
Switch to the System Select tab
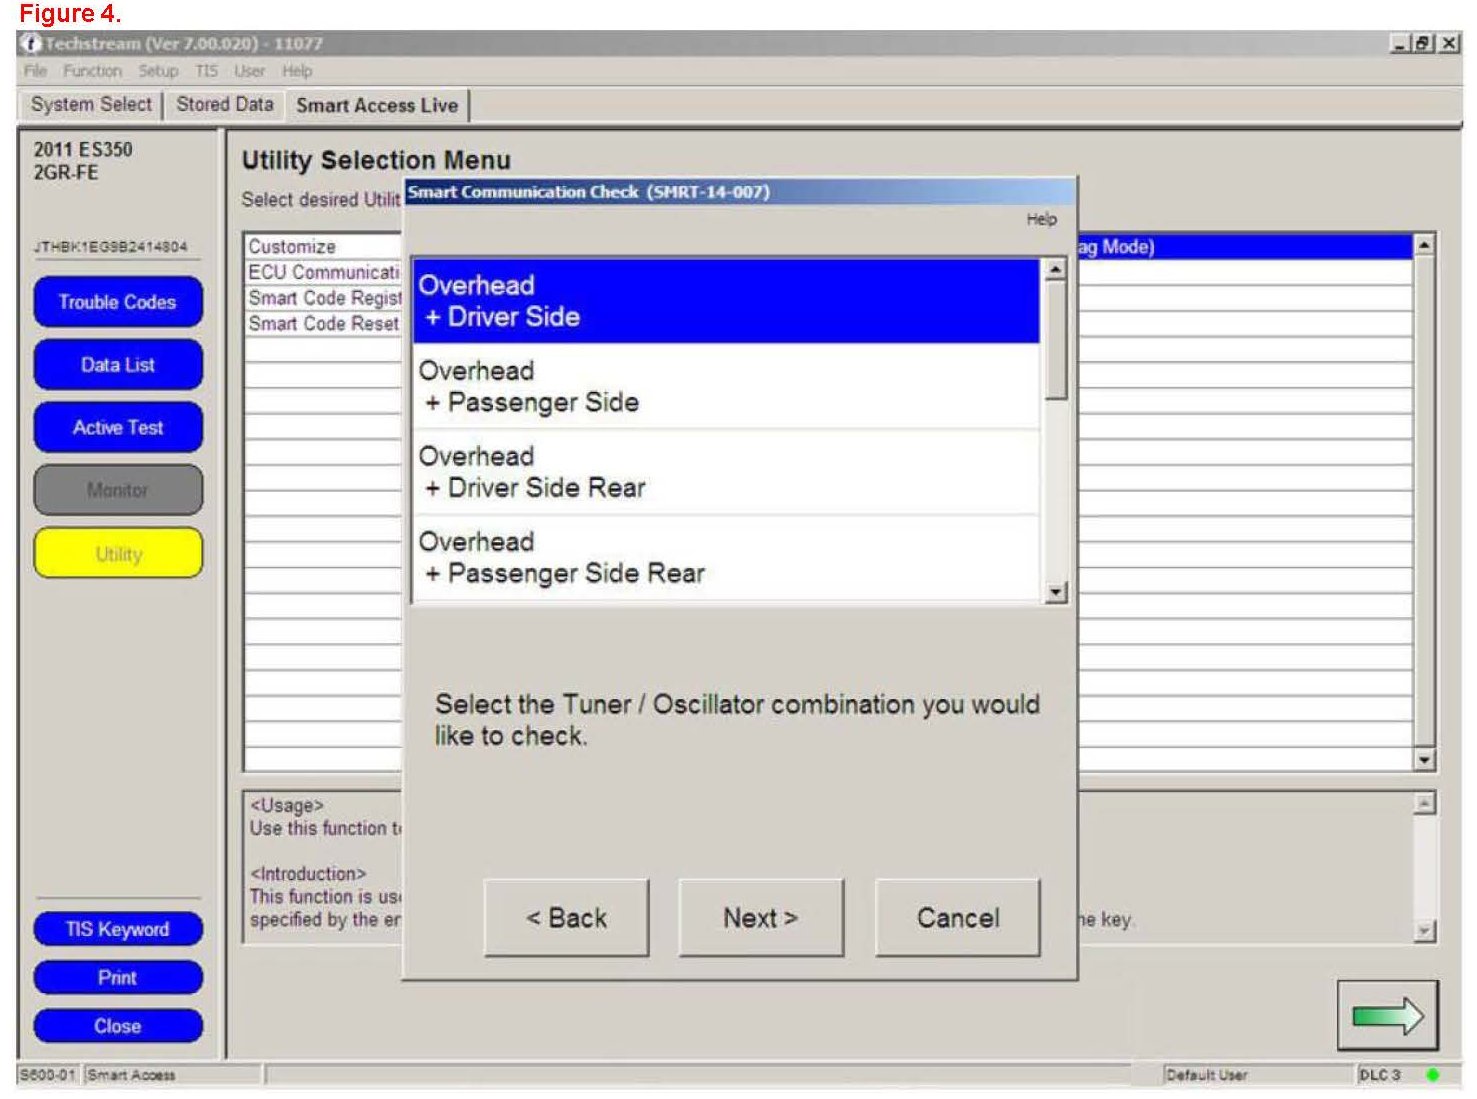click(91, 105)
